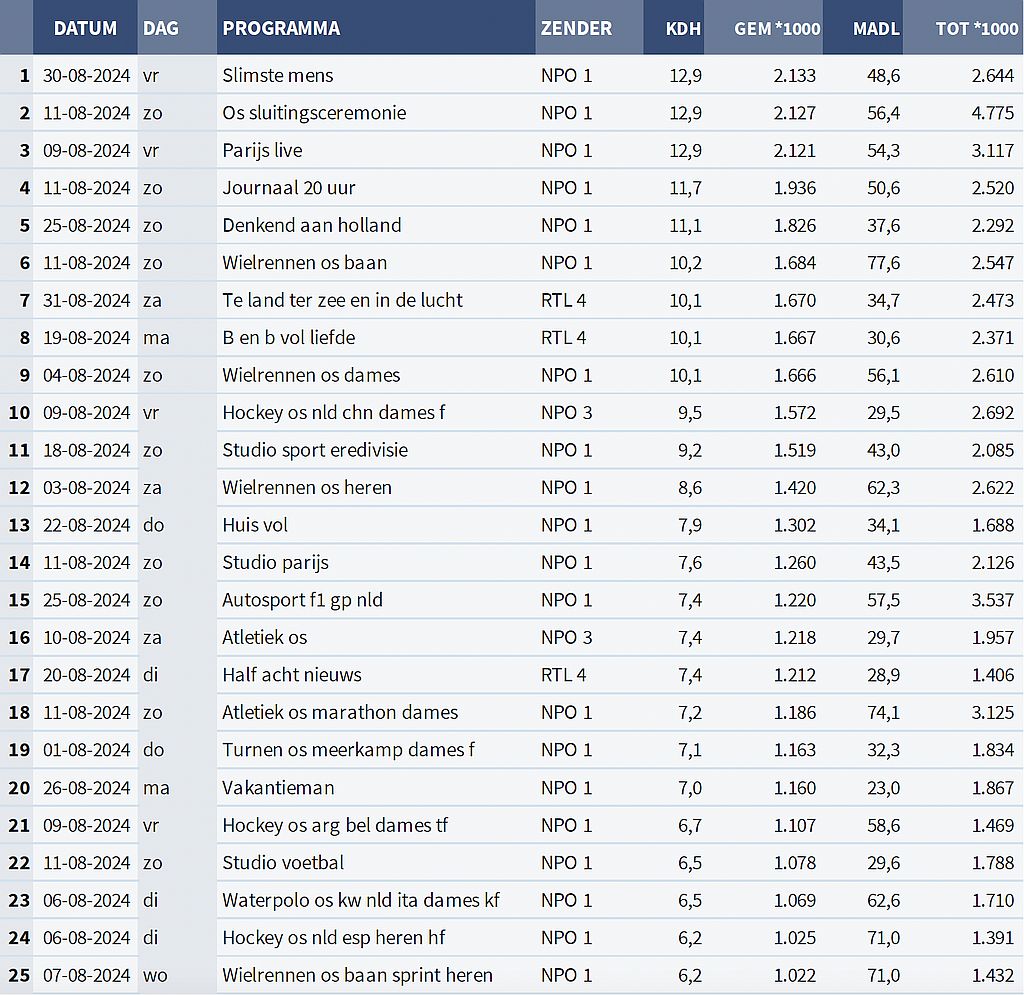Click the GEM value 2.133
This screenshot has width=1024, height=995.
click(x=795, y=76)
